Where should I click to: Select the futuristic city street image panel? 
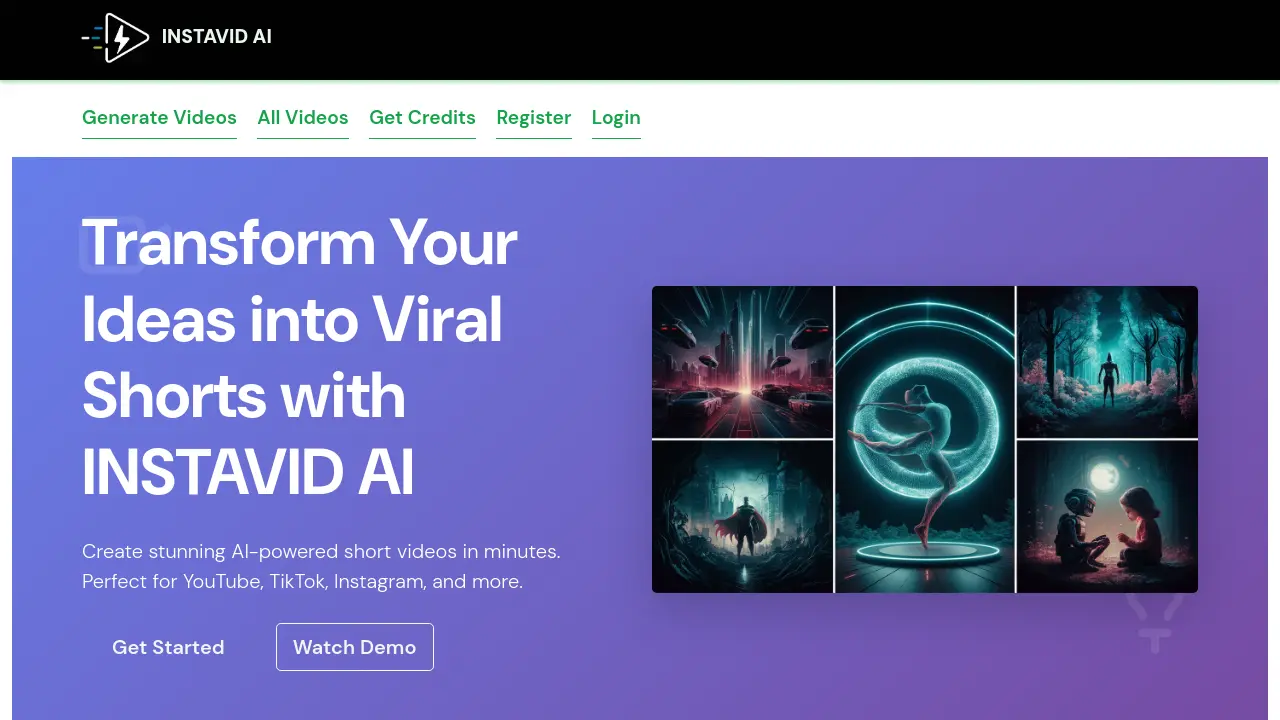coord(742,362)
